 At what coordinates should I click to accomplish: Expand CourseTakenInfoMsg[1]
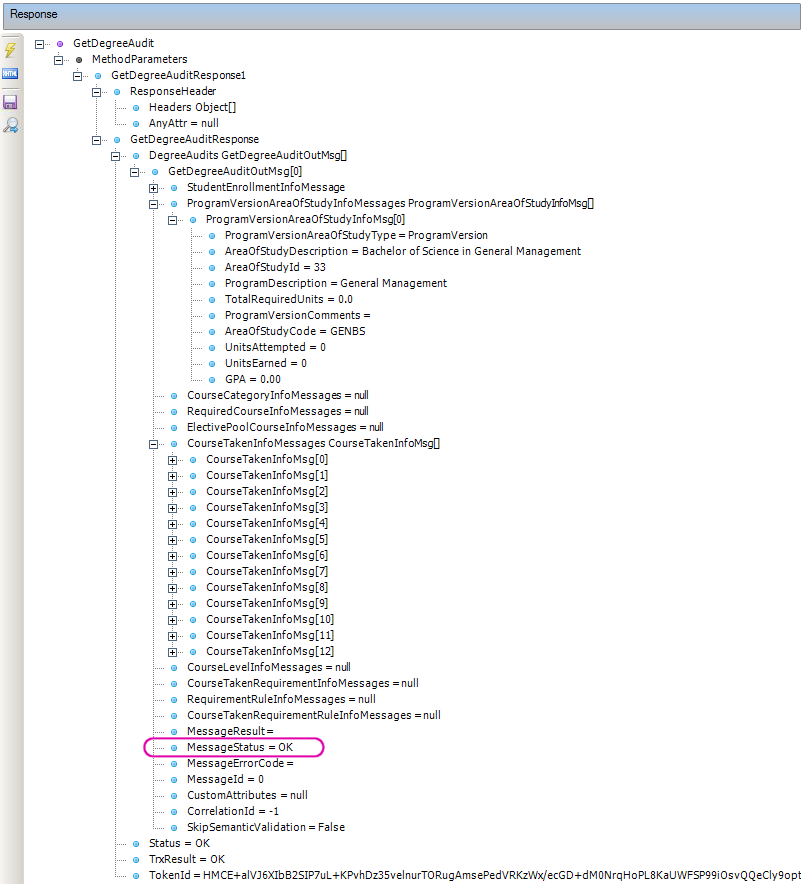pos(173,476)
